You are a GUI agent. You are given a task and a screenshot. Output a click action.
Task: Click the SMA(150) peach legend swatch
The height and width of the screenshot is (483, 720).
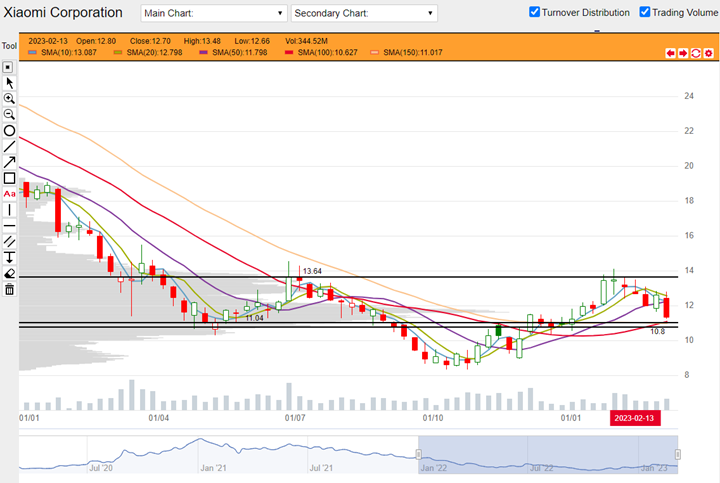point(375,52)
